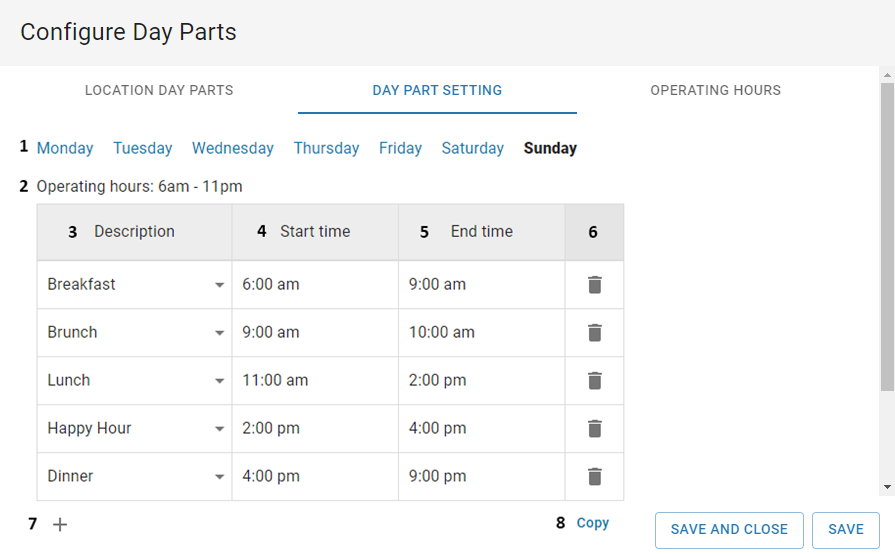Image resolution: width=895 pixels, height=556 pixels.
Task: Click the Save and Close button
Action: 729,530
